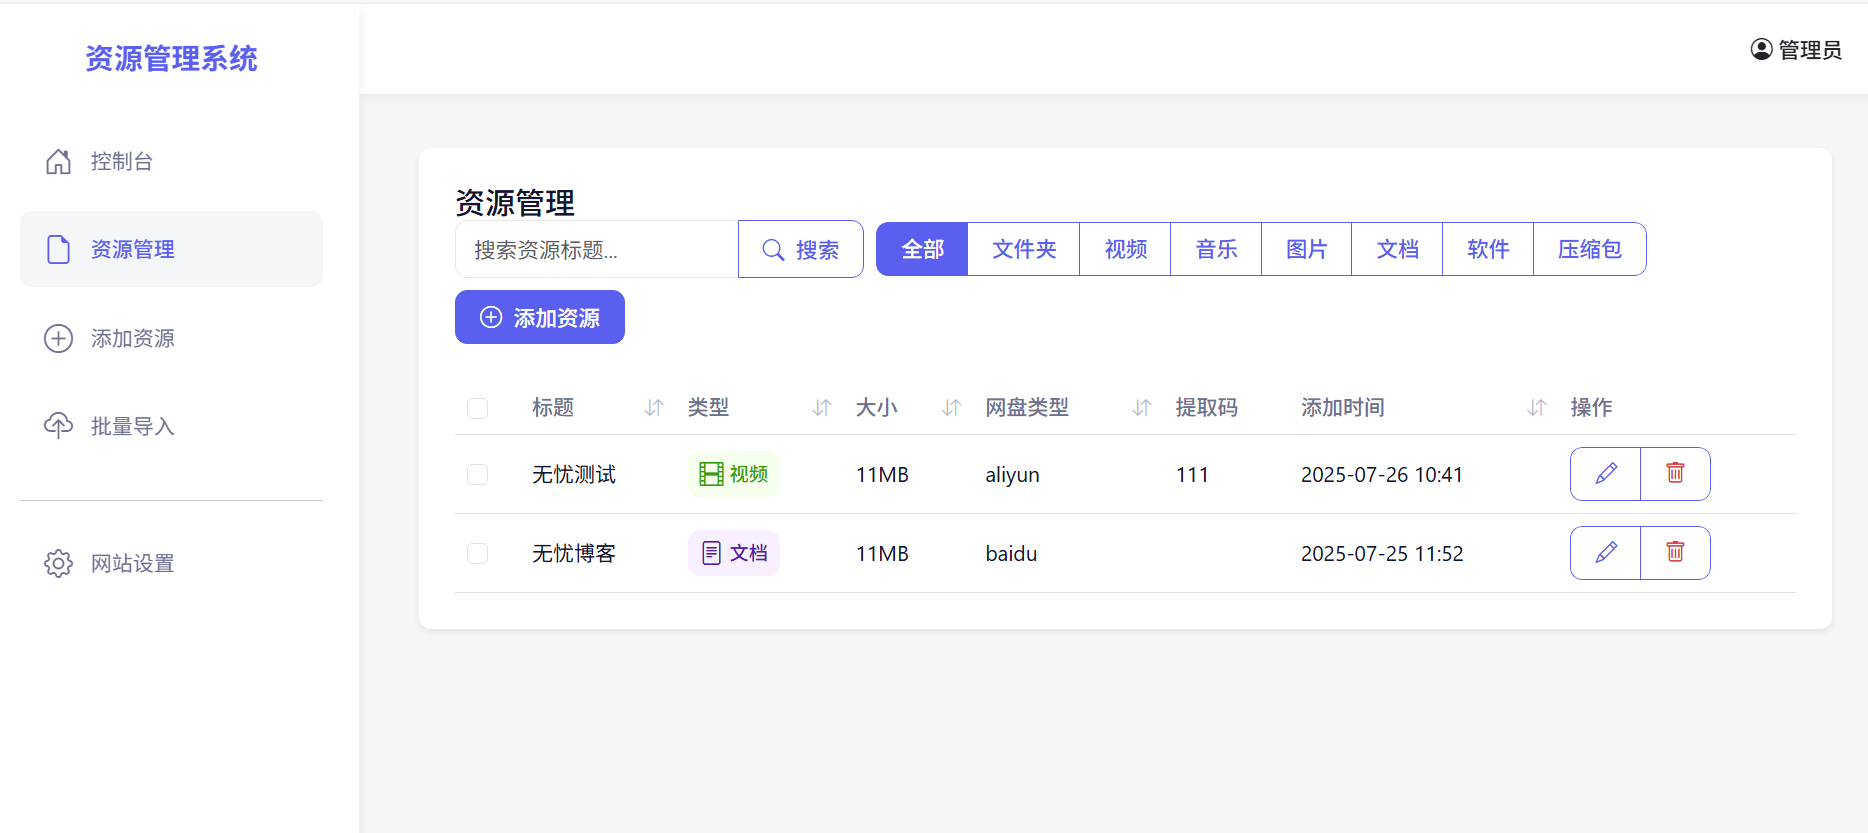The width and height of the screenshot is (1868, 833).
Task: Focus the 搜索资源标题 input field
Action: 597,250
